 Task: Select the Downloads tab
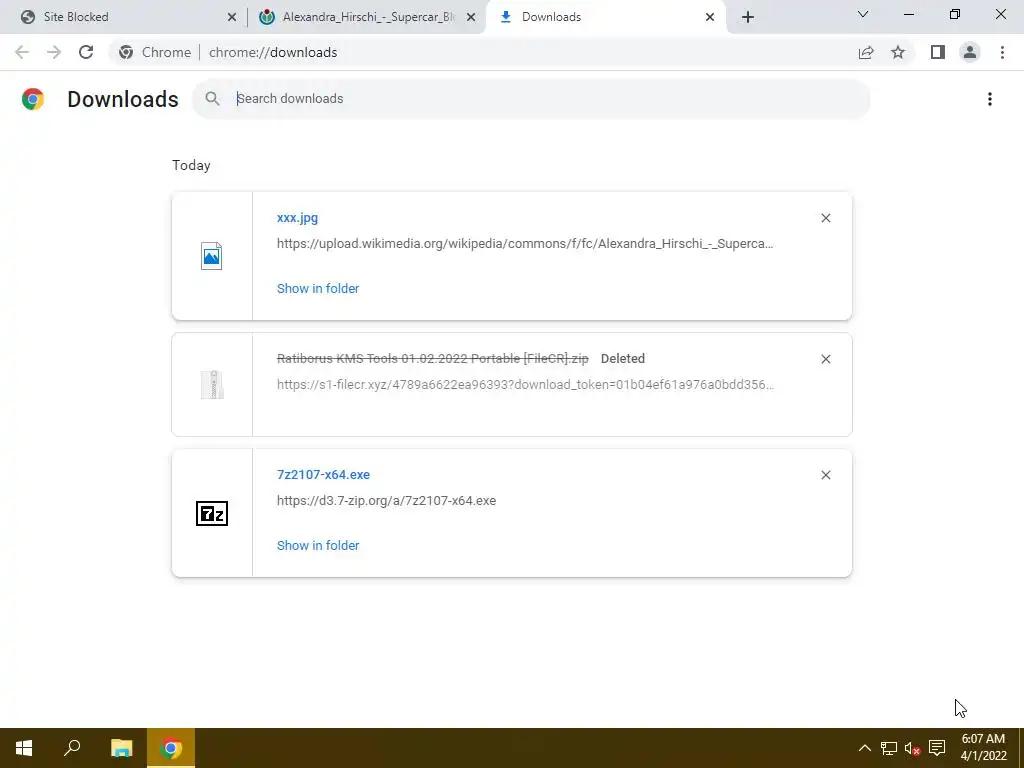[605, 17]
